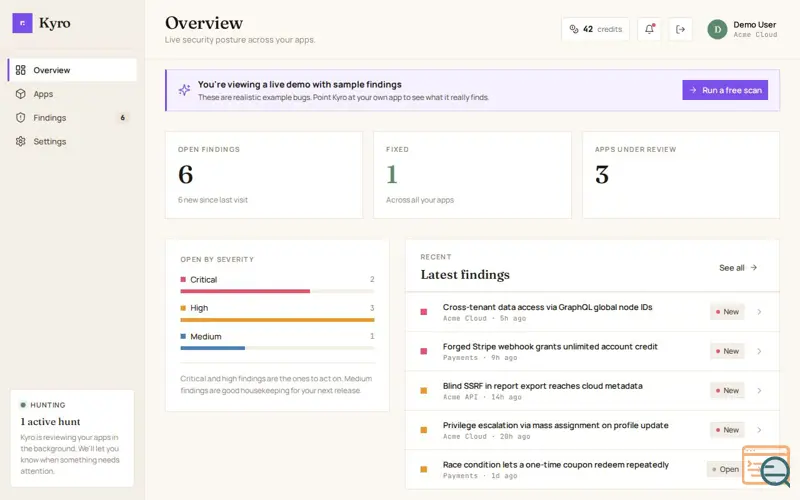The width and height of the screenshot is (800, 500).
Task: Click red severity marker on Cross-tenant row
Action: 423,312
